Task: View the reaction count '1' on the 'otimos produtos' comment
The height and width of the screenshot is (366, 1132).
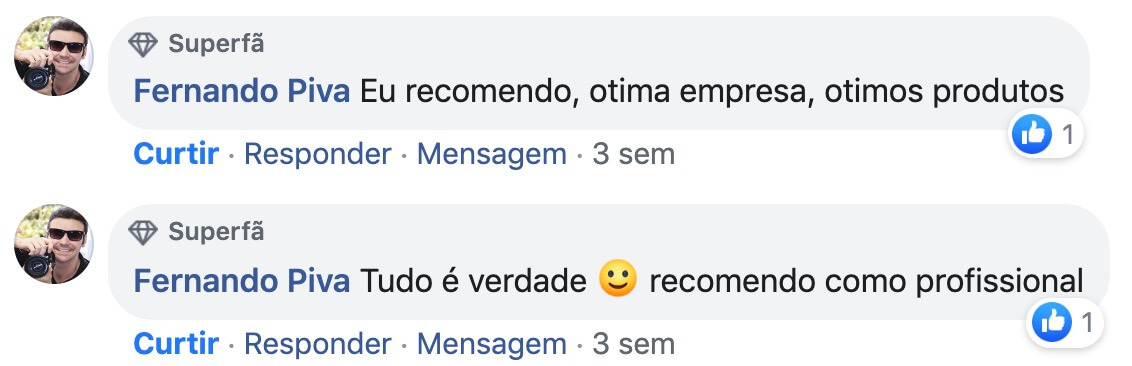Action: point(1068,134)
